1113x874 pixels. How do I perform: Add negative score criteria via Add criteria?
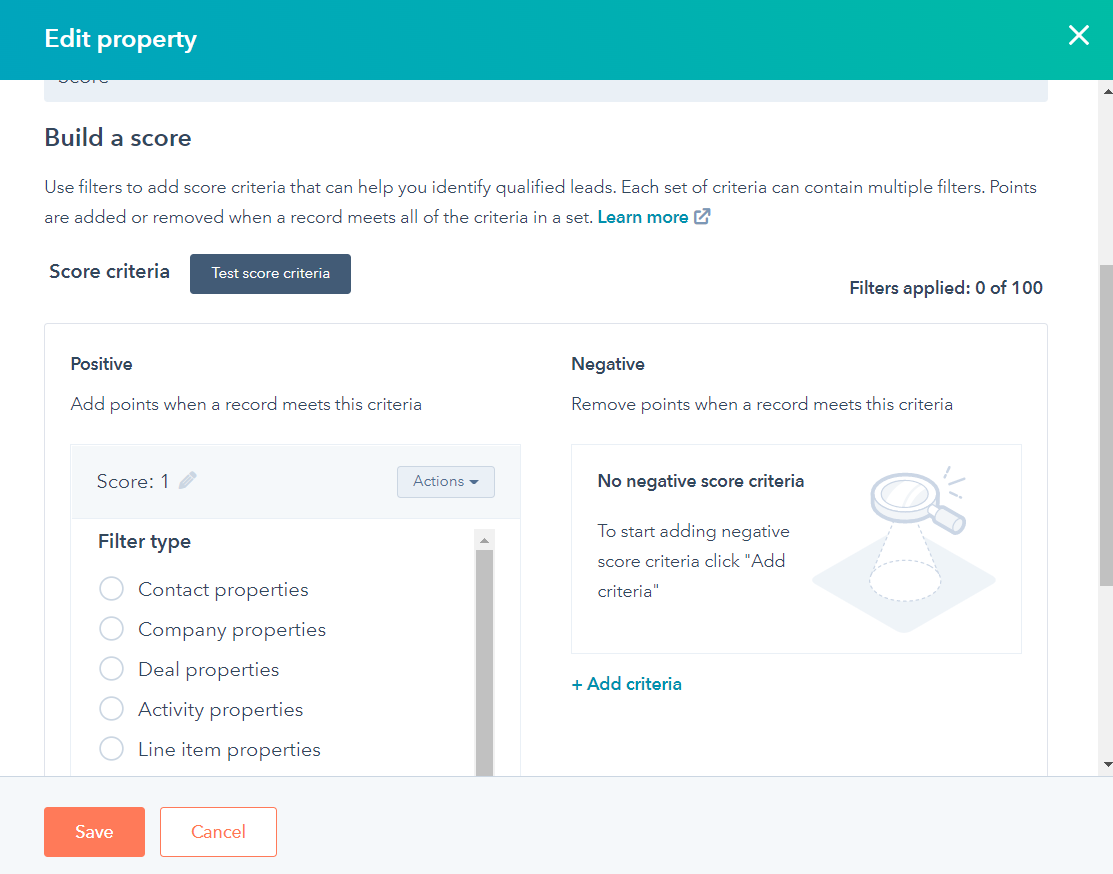pyautogui.click(x=626, y=683)
